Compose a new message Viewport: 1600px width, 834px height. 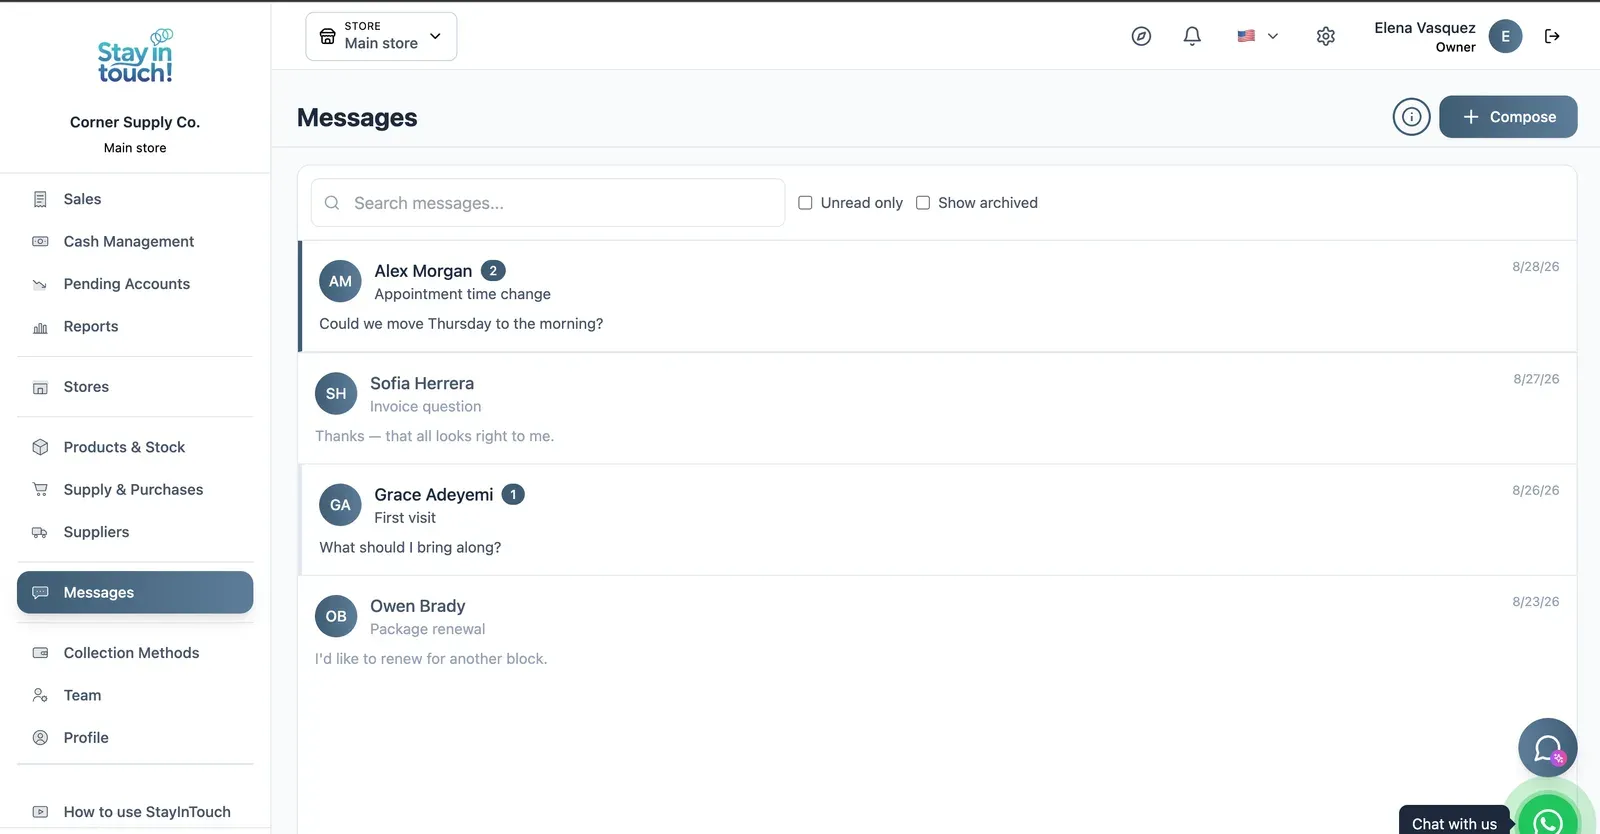(x=1508, y=117)
